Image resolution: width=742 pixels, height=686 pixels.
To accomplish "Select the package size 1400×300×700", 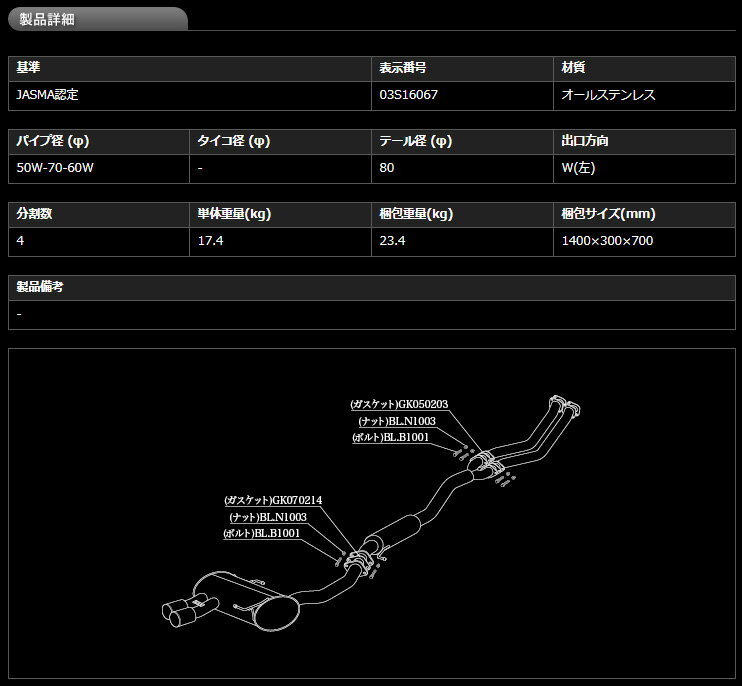I will click(x=608, y=240).
